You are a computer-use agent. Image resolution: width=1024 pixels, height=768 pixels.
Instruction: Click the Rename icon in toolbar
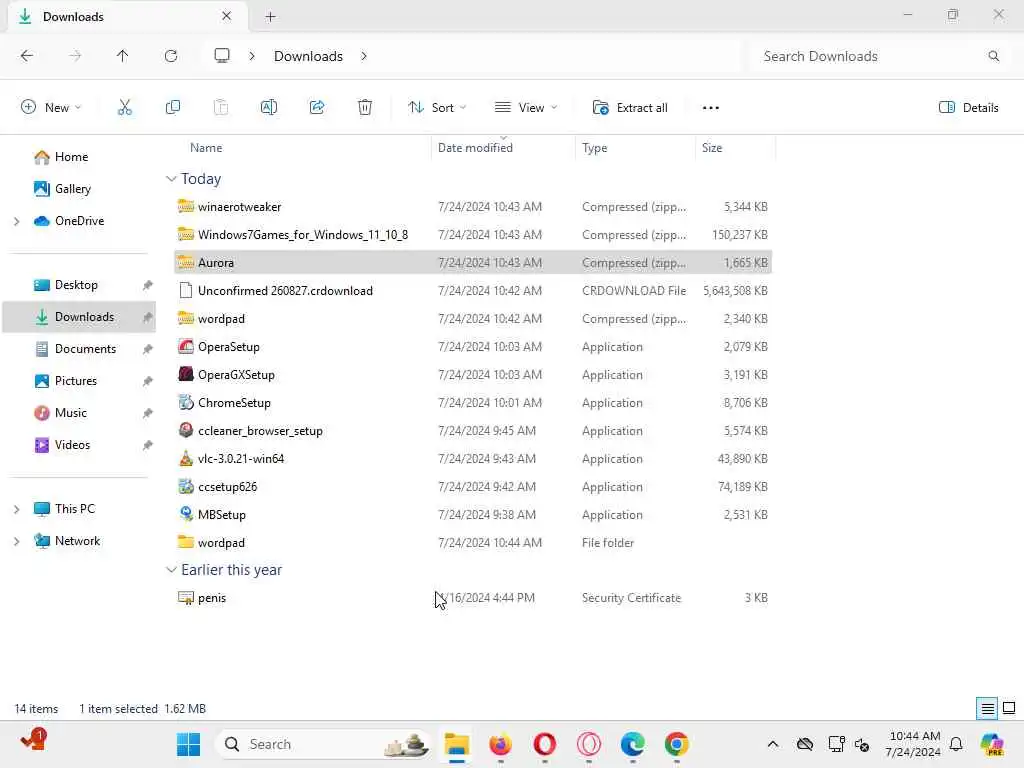[268, 108]
